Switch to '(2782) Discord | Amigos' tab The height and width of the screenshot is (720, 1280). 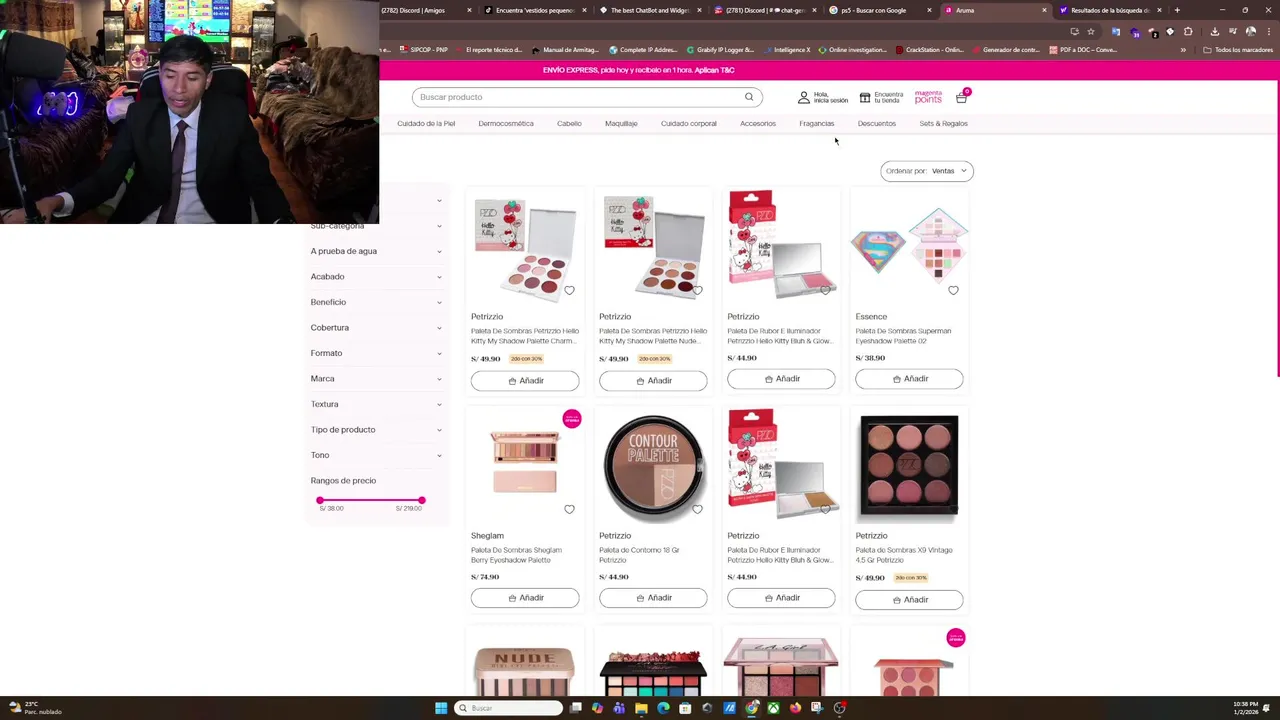[418, 10]
